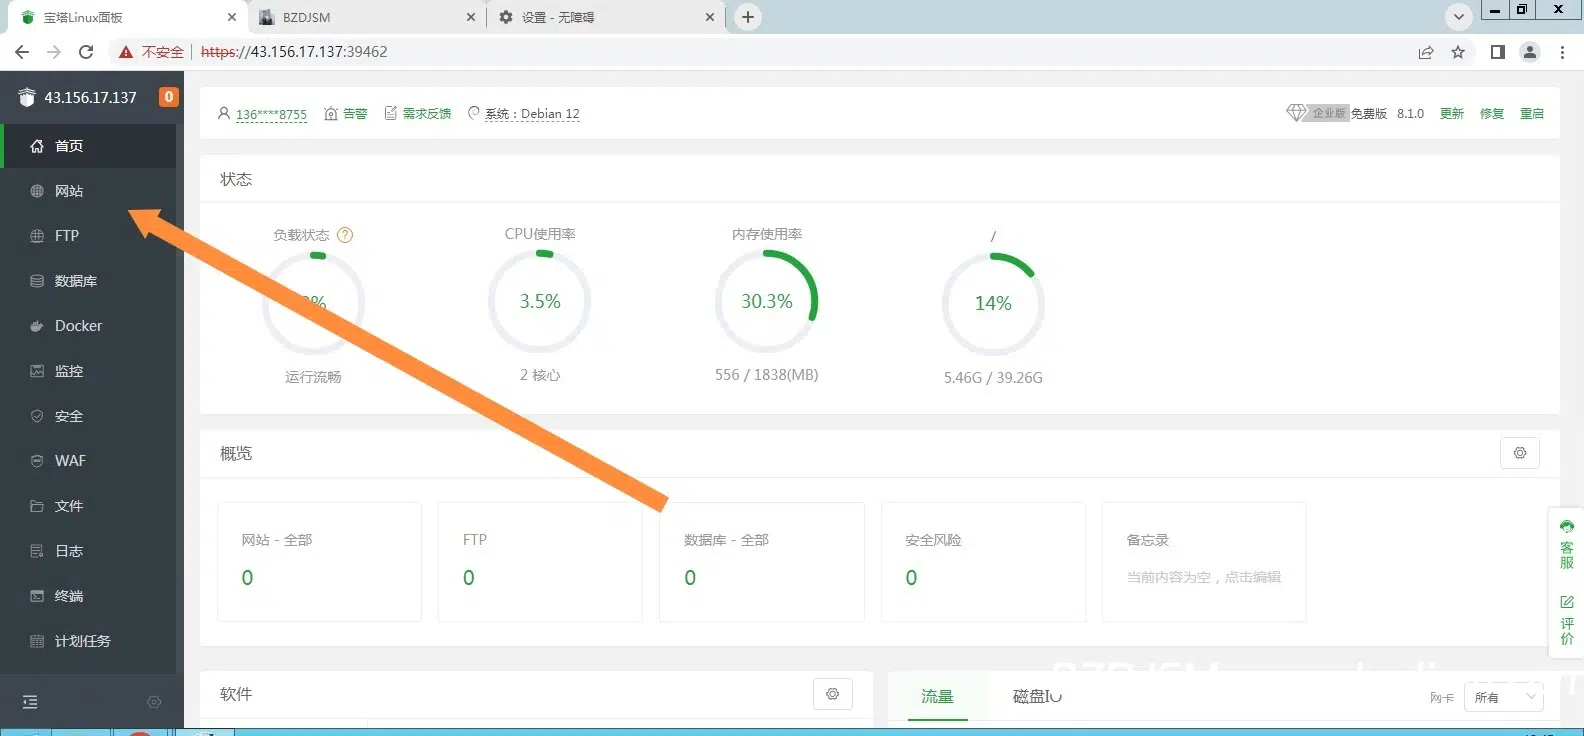Click the 数据库 - 全部 overview card

click(x=762, y=562)
